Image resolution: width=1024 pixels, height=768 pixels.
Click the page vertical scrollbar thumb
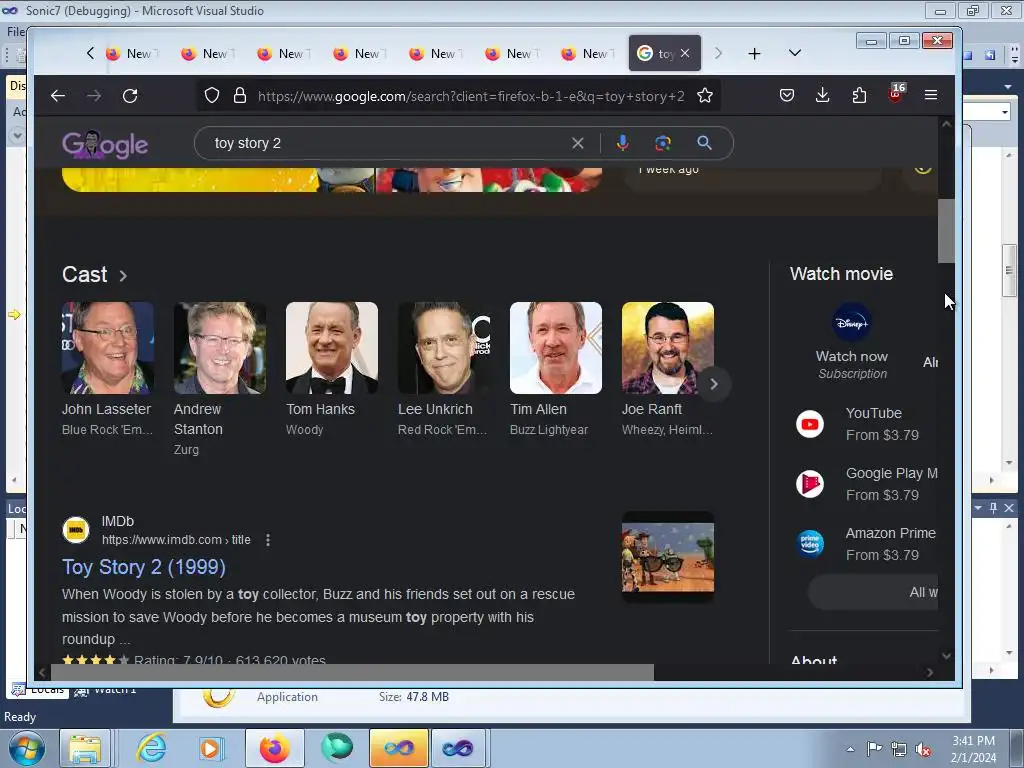[x=946, y=231]
